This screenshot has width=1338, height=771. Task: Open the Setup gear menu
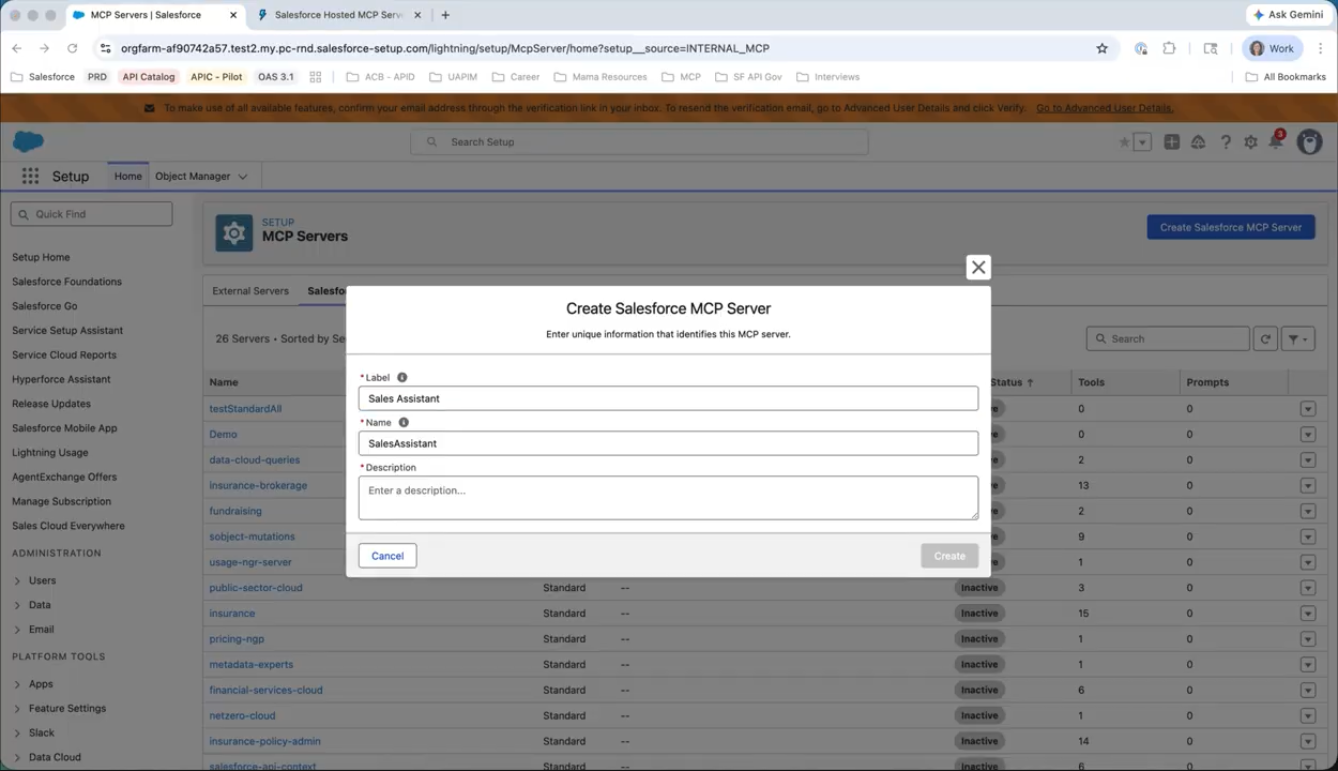click(1251, 142)
